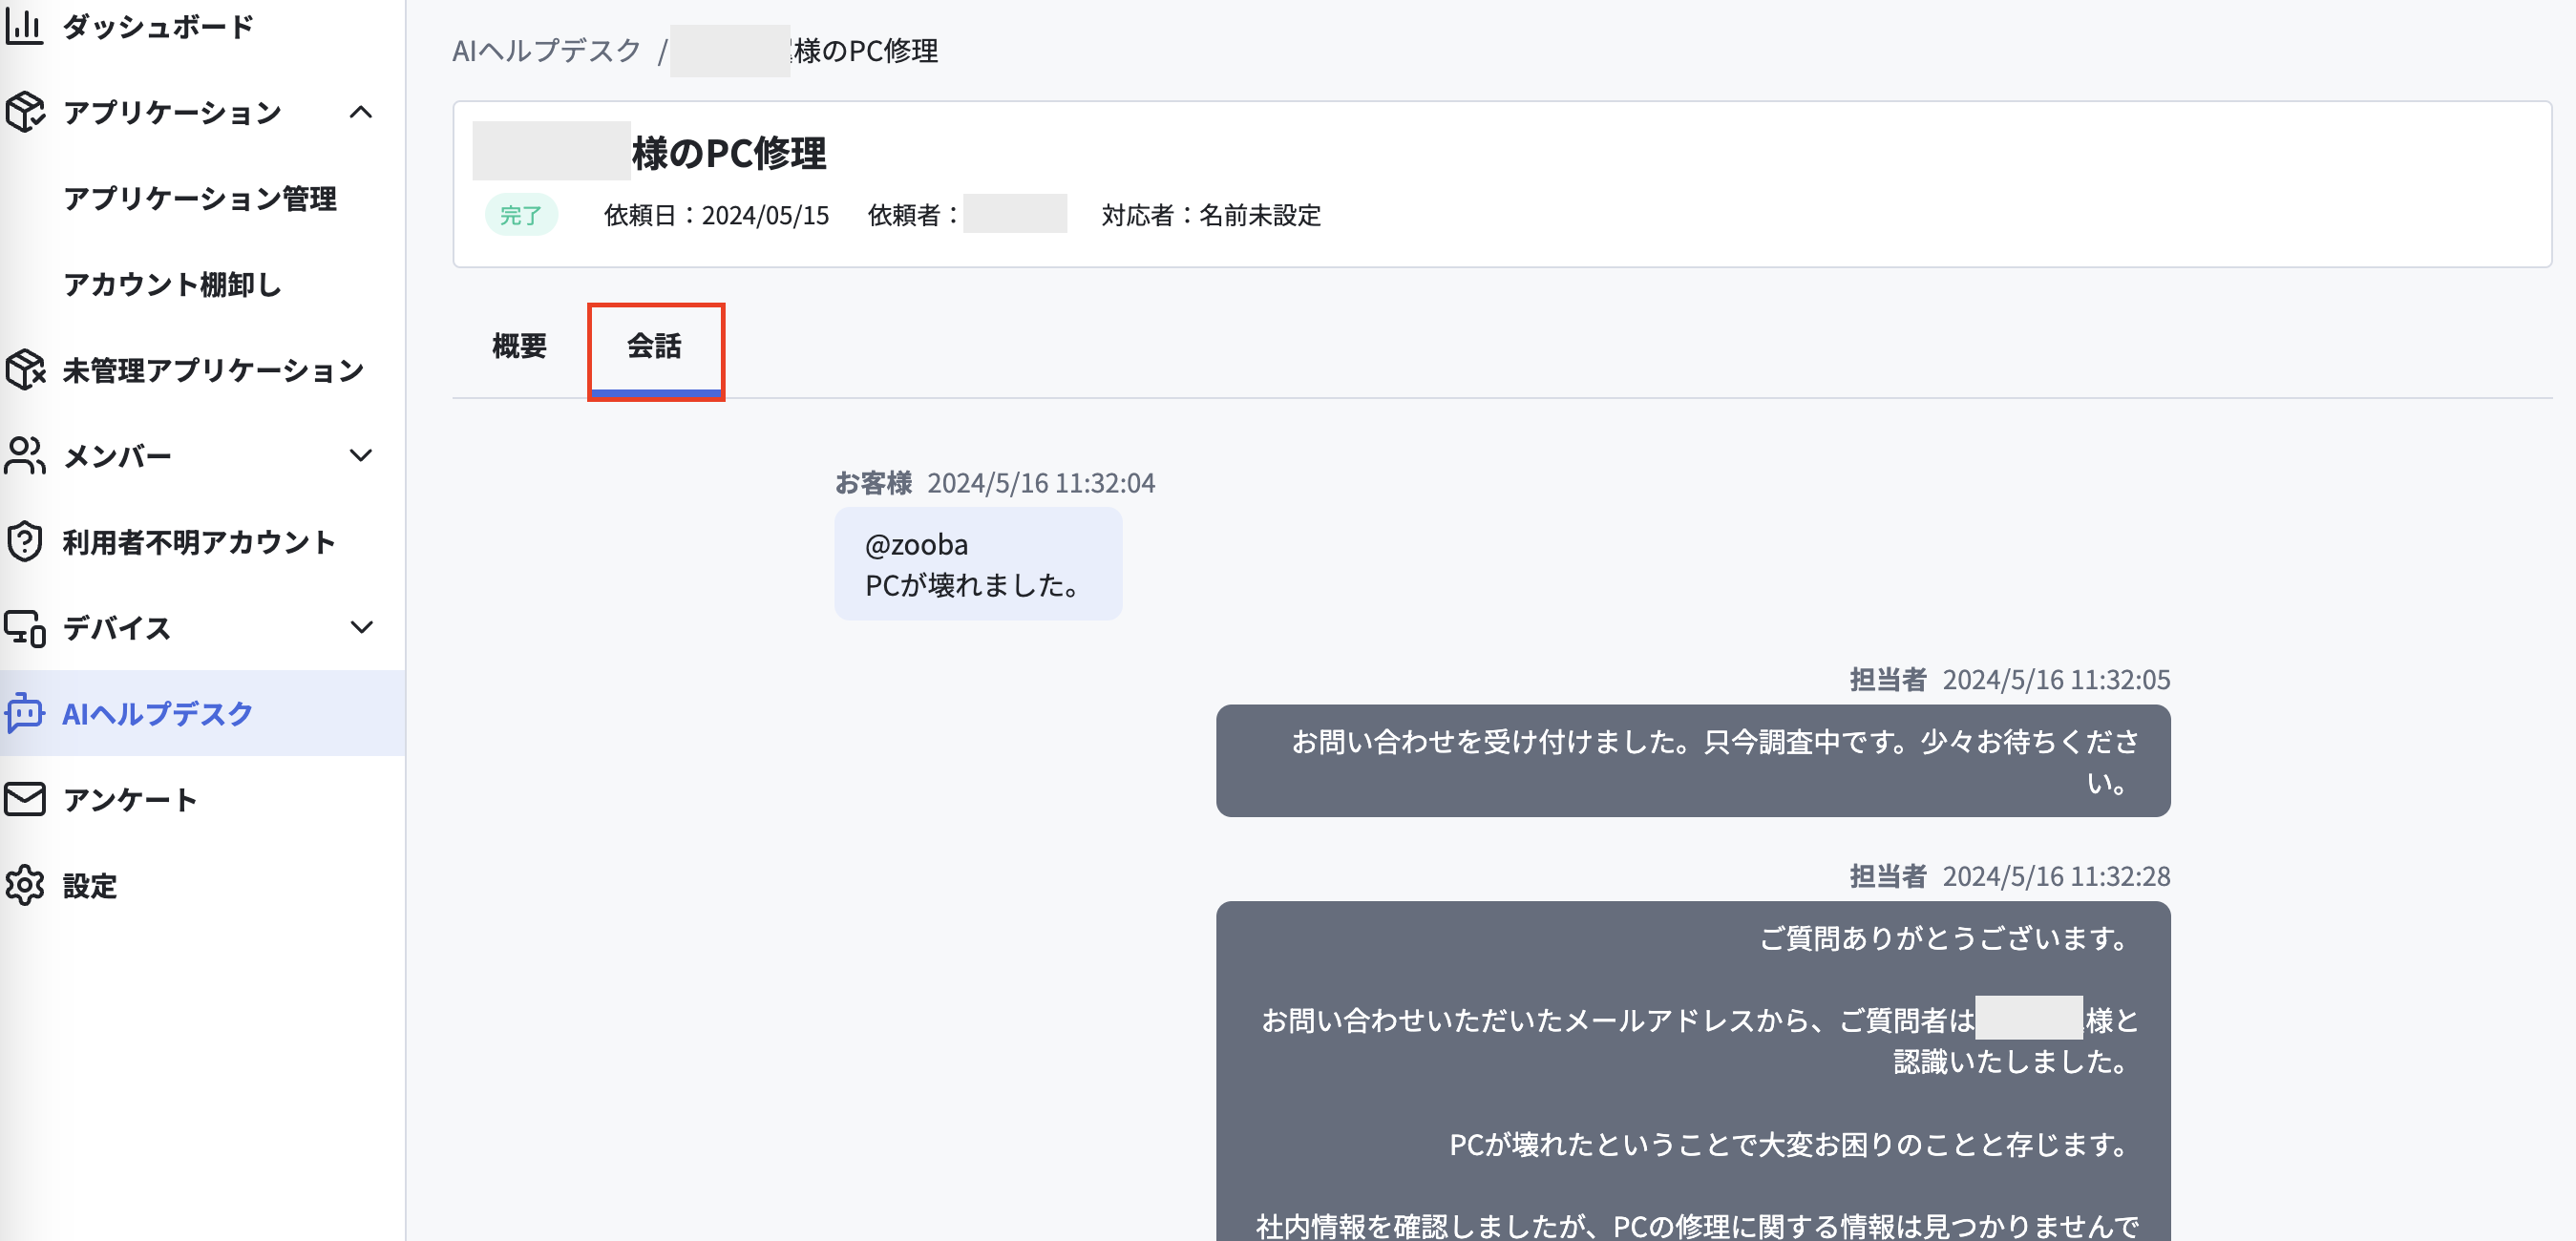This screenshot has height=1241, width=2576.
Task: Open アカウント棚卸し submenu item
Action: (172, 284)
